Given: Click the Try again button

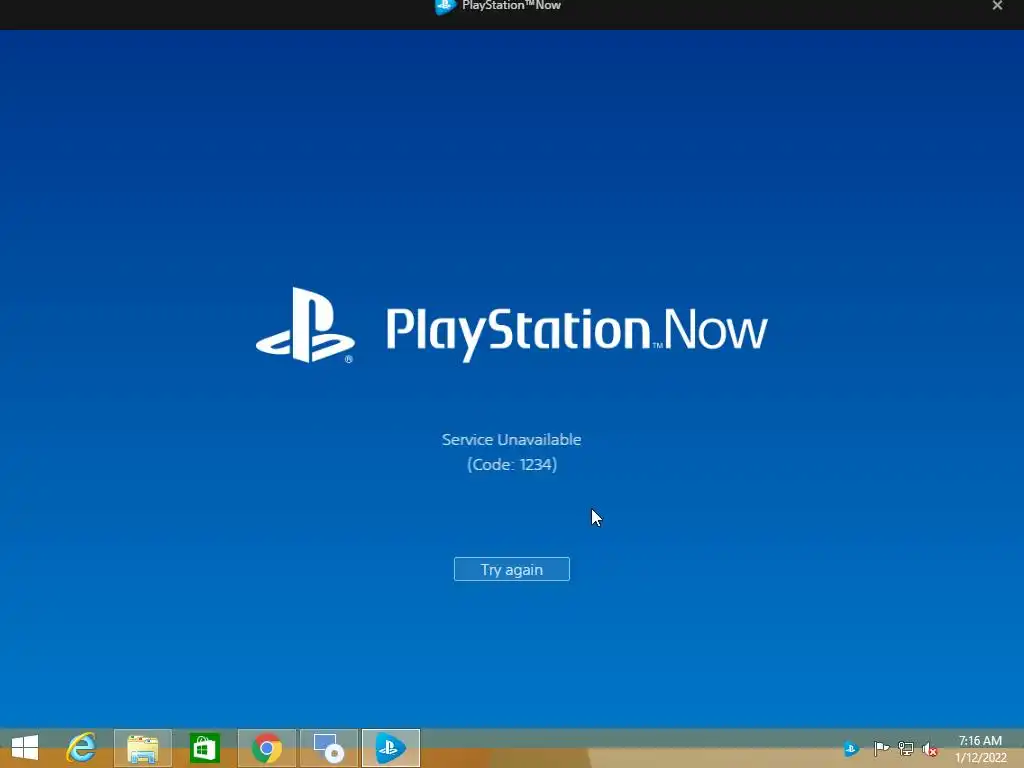Looking at the screenshot, I should 511,569.
